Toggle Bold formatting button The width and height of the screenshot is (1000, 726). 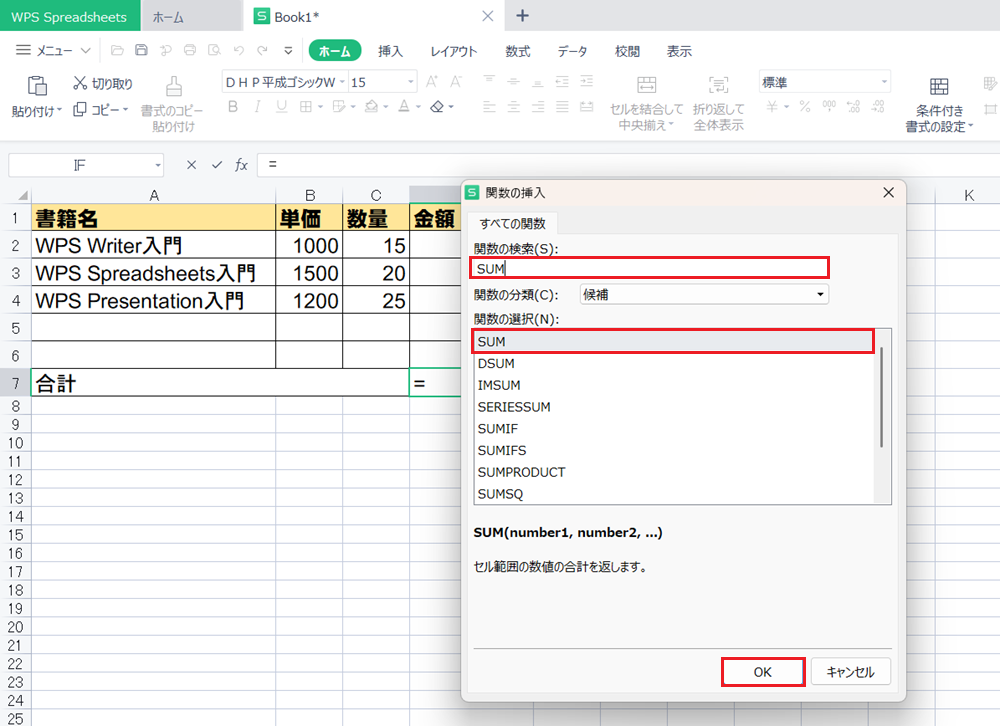click(x=233, y=107)
